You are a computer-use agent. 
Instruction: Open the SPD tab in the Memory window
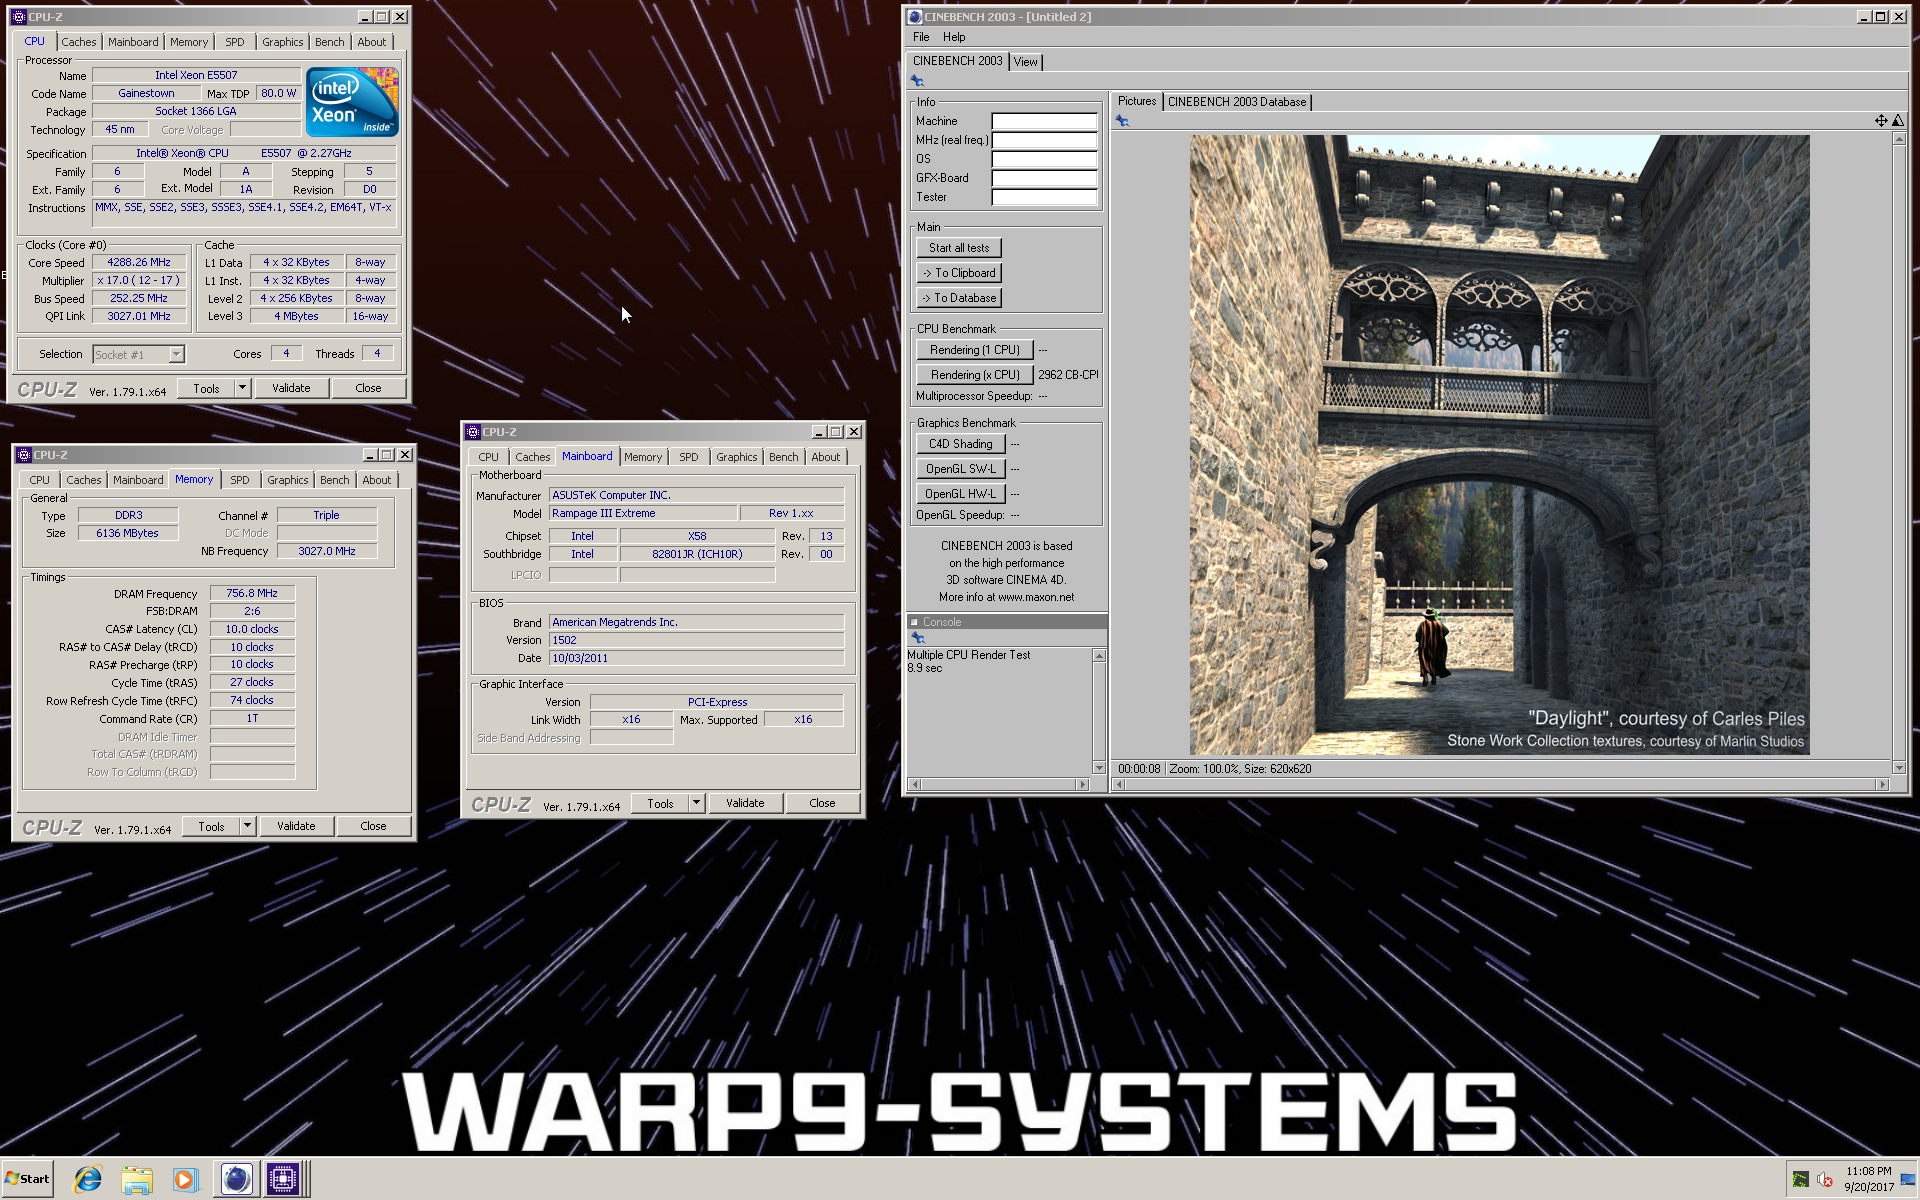tap(240, 480)
